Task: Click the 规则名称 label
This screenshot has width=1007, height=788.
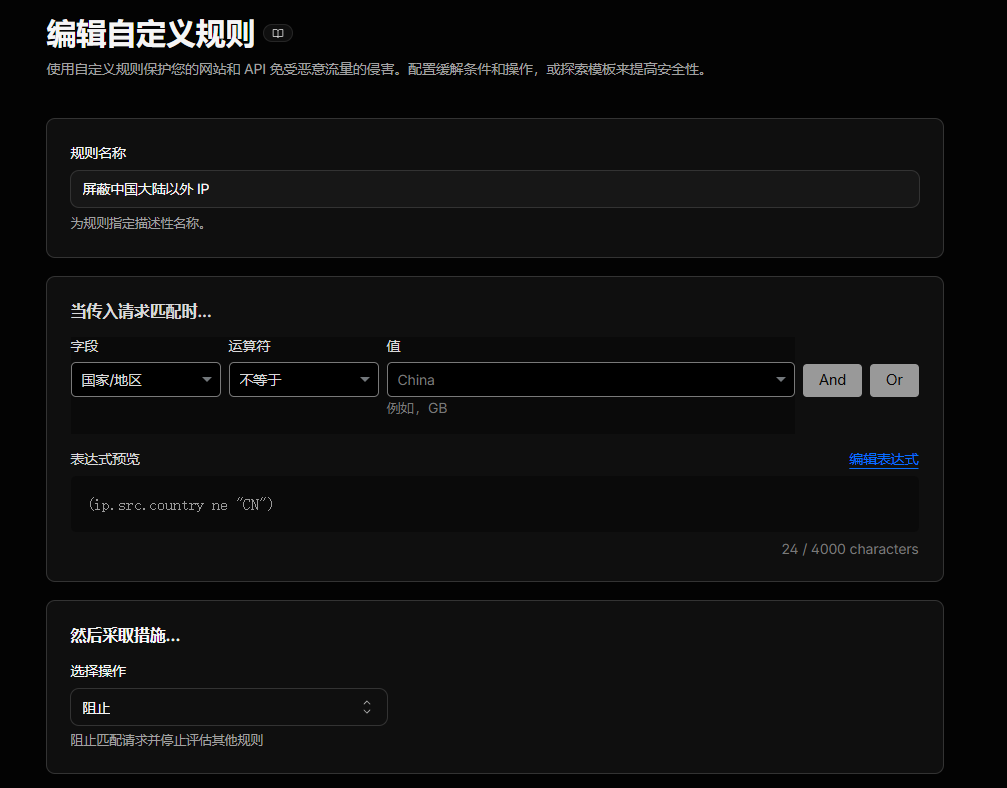Action: 98,153
